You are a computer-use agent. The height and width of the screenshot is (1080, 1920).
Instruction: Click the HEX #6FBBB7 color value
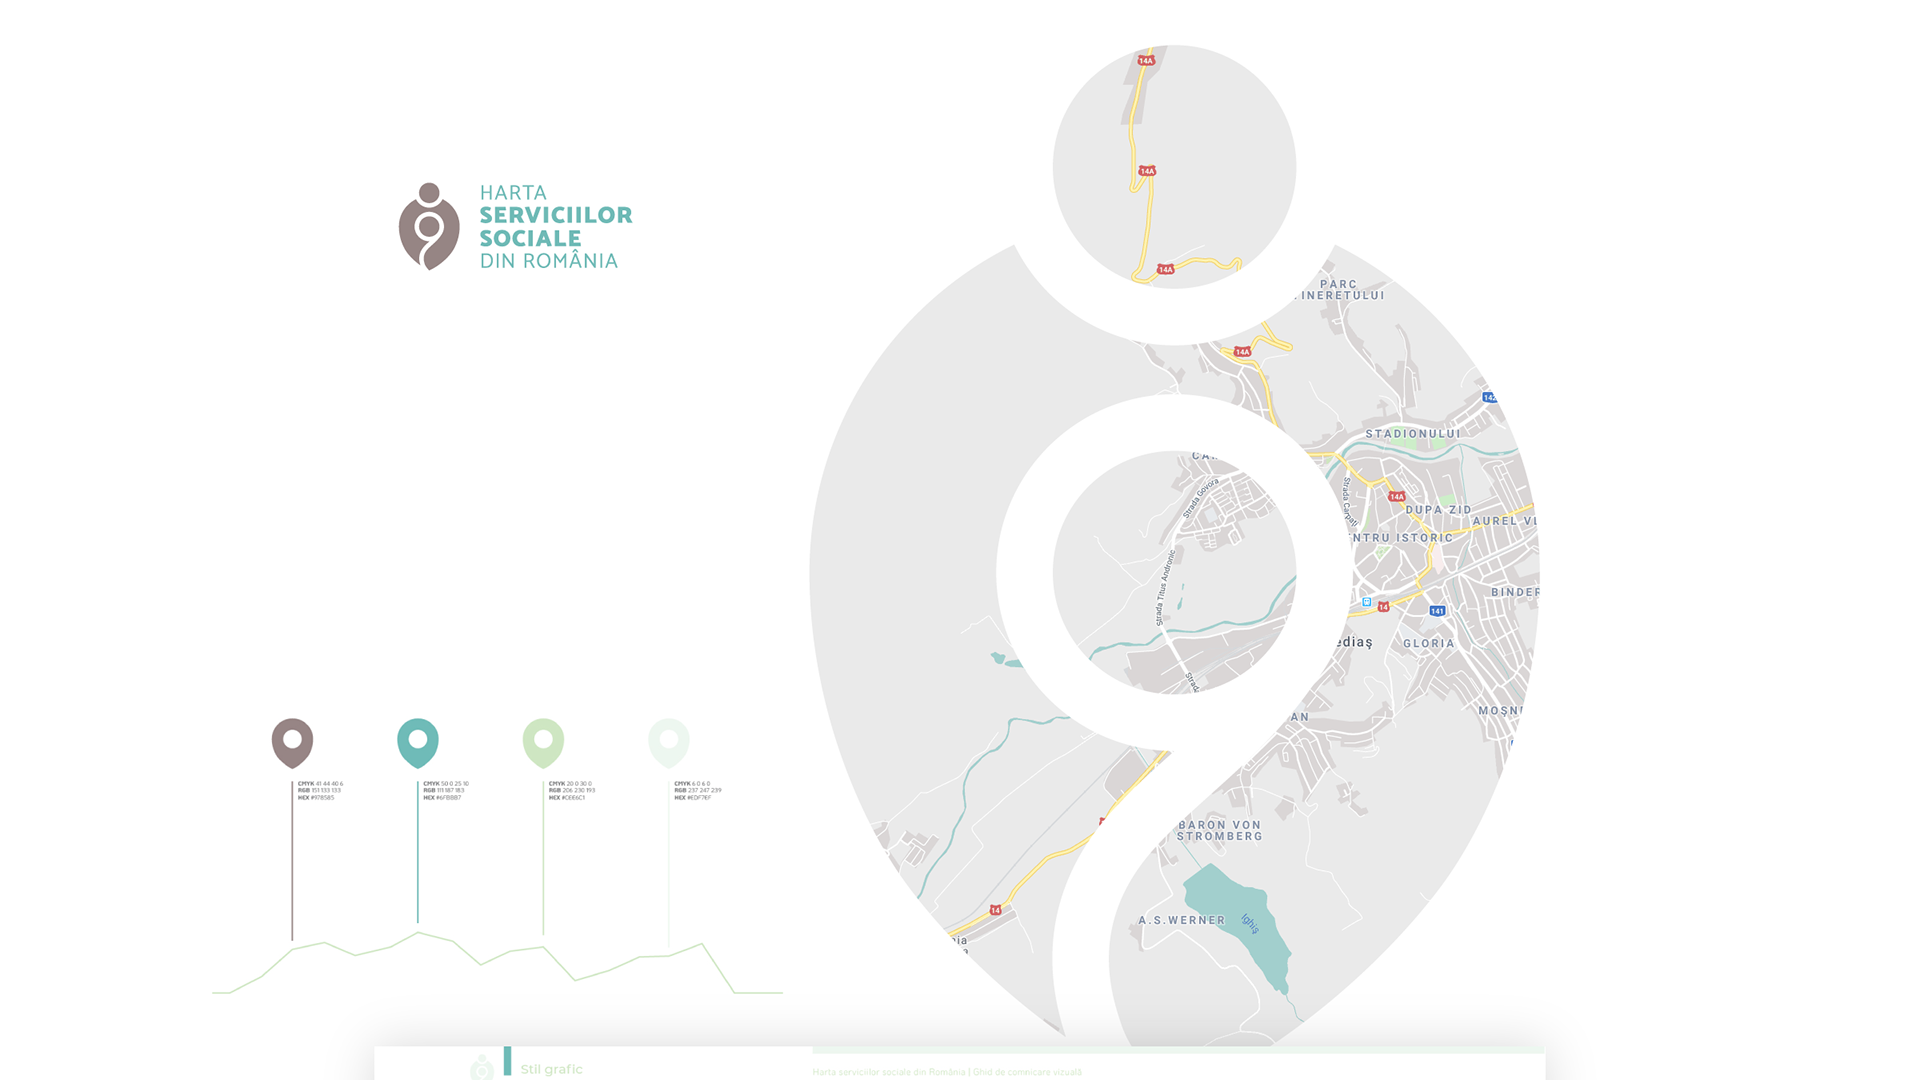[442, 798]
